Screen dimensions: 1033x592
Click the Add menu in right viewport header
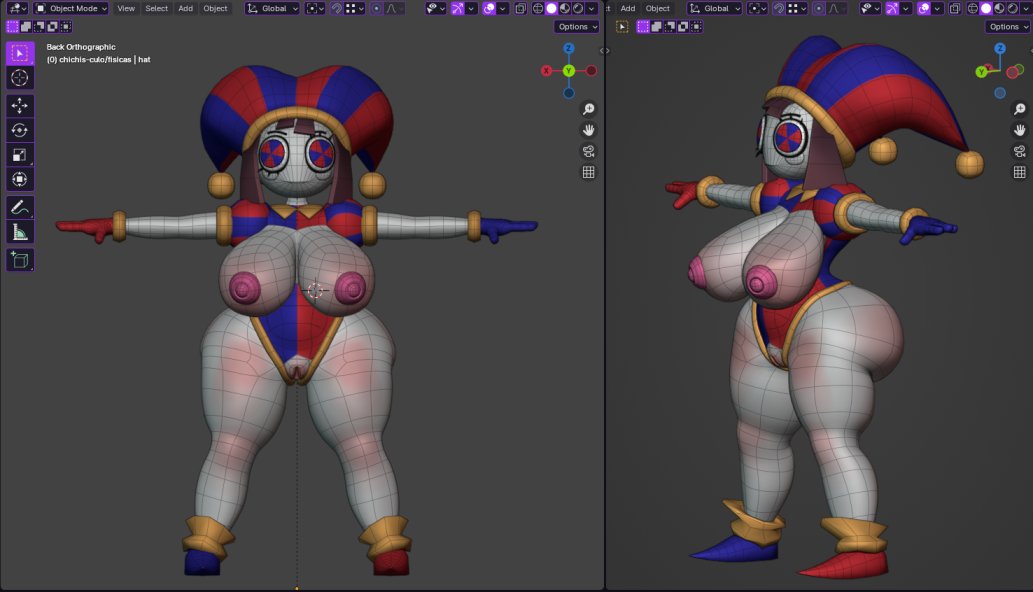(x=627, y=8)
